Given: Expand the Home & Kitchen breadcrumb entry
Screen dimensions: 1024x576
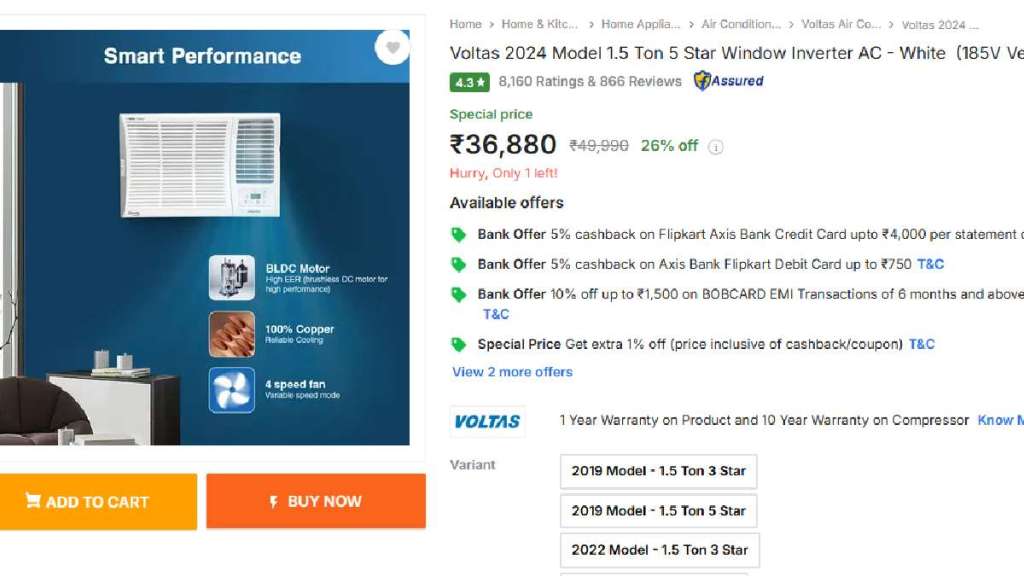Looking at the screenshot, I should [540, 24].
